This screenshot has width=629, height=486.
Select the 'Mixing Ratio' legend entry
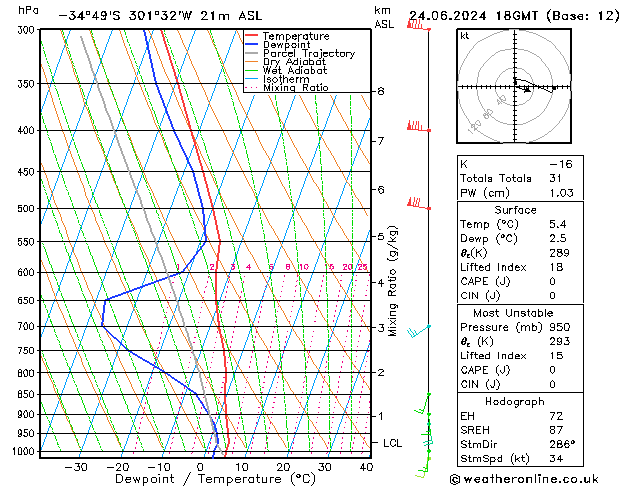296,87
